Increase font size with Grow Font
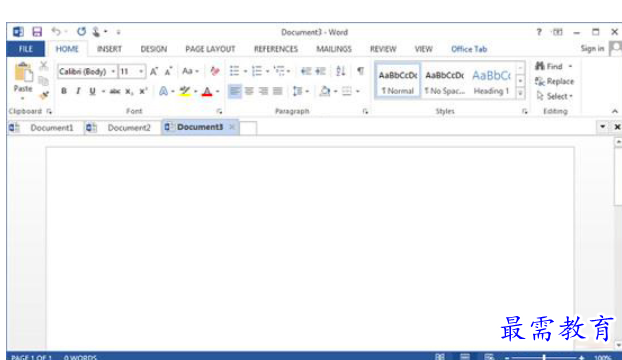The image size is (622, 360). coord(154,71)
